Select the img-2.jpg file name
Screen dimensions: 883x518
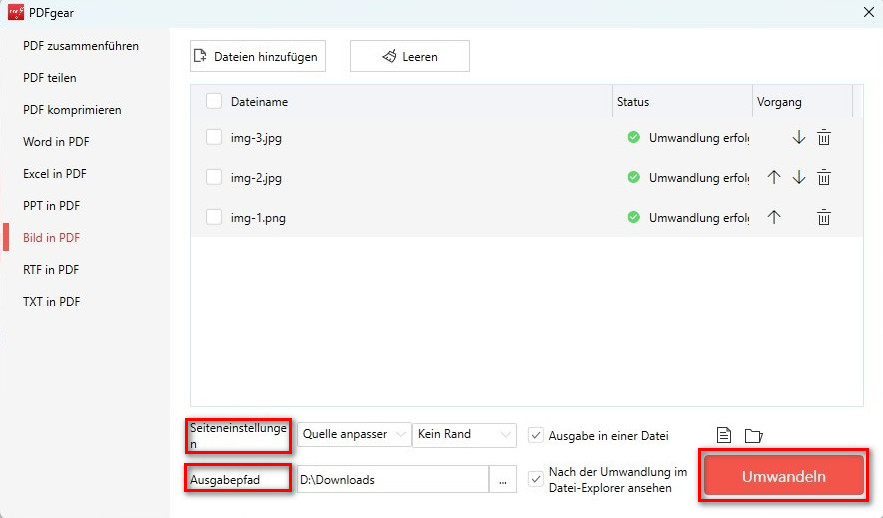click(x=256, y=178)
